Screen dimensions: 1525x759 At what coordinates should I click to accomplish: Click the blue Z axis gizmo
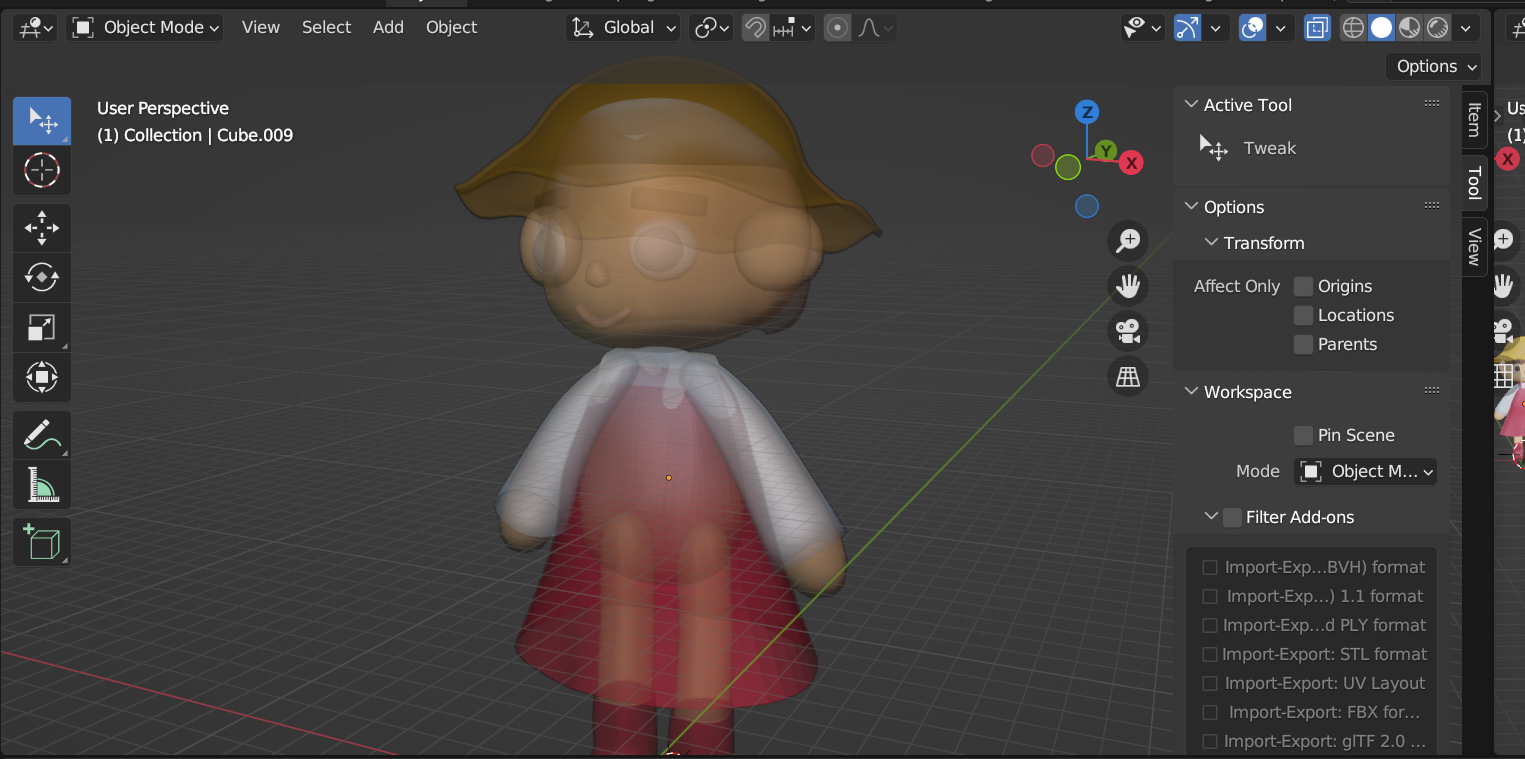(1087, 112)
